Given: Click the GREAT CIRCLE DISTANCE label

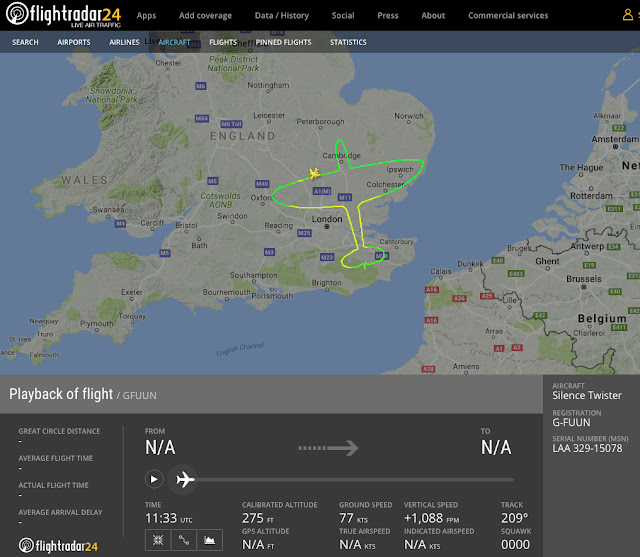Looking at the screenshot, I should point(59,431).
